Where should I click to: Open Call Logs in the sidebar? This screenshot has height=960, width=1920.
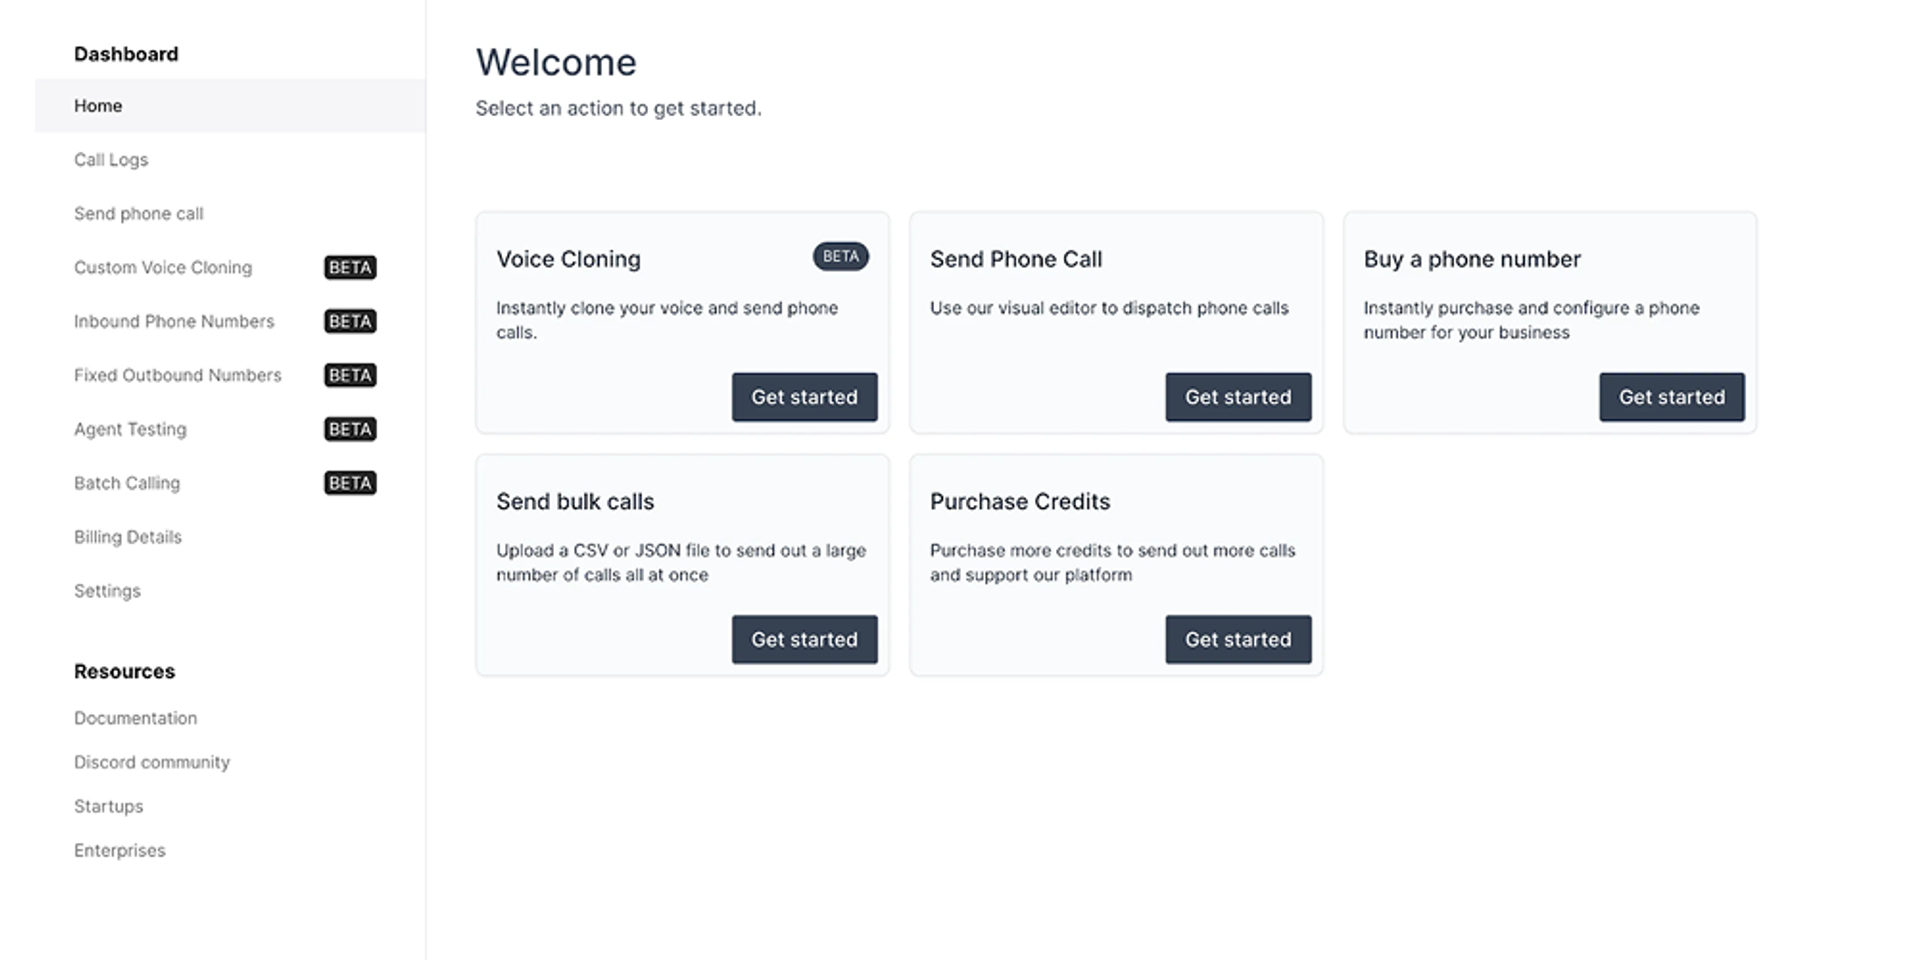111,160
